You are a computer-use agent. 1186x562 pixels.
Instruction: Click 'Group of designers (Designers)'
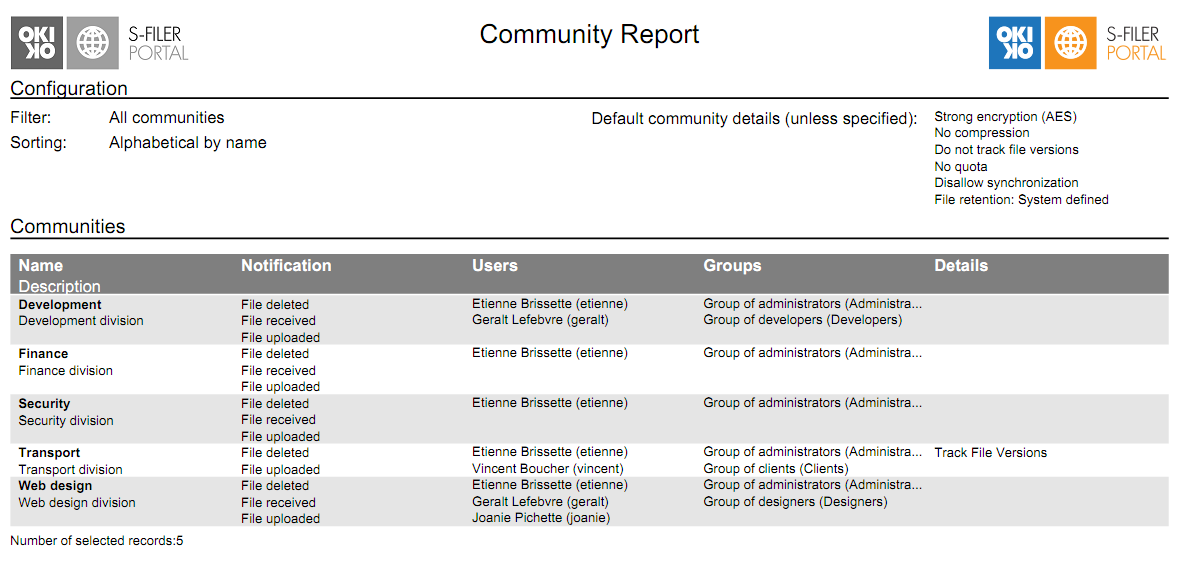(x=795, y=501)
